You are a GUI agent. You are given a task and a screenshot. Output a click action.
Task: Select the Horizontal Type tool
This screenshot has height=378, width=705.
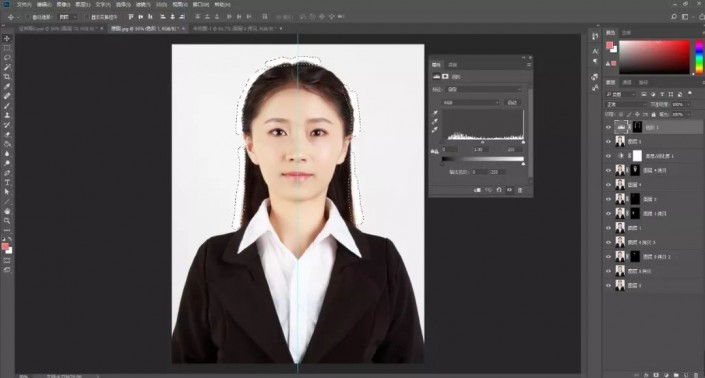coord(7,182)
